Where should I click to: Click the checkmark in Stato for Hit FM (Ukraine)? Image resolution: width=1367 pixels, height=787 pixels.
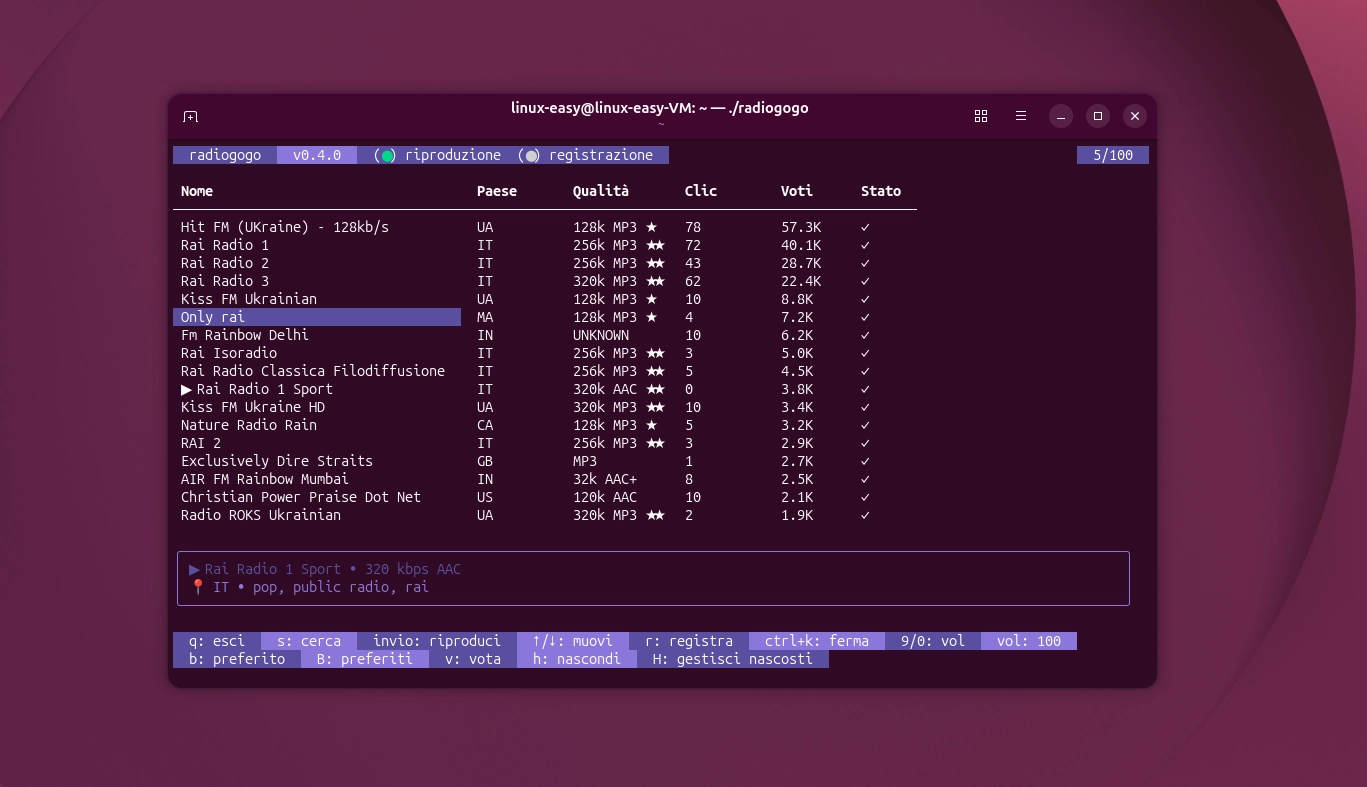(865, 227)
